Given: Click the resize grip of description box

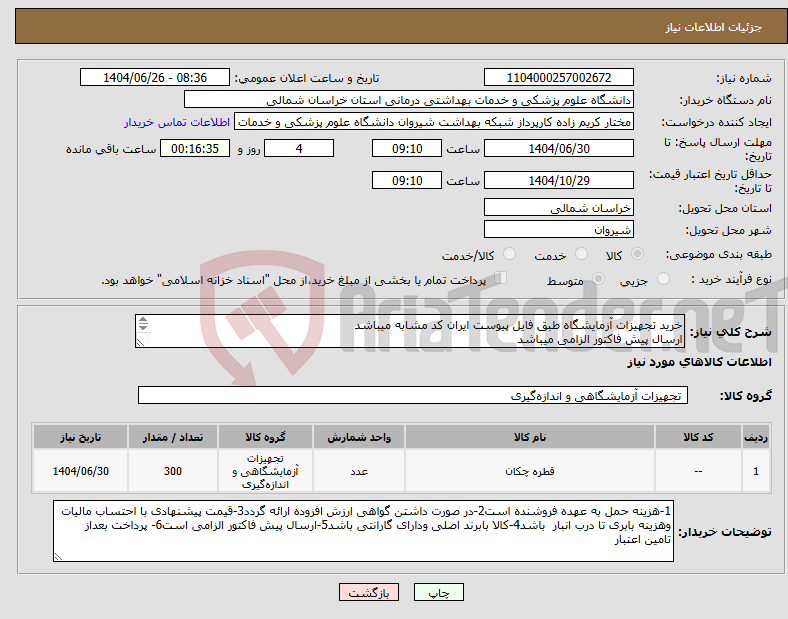Looking at the screenshot, I should tap(140, 343).
